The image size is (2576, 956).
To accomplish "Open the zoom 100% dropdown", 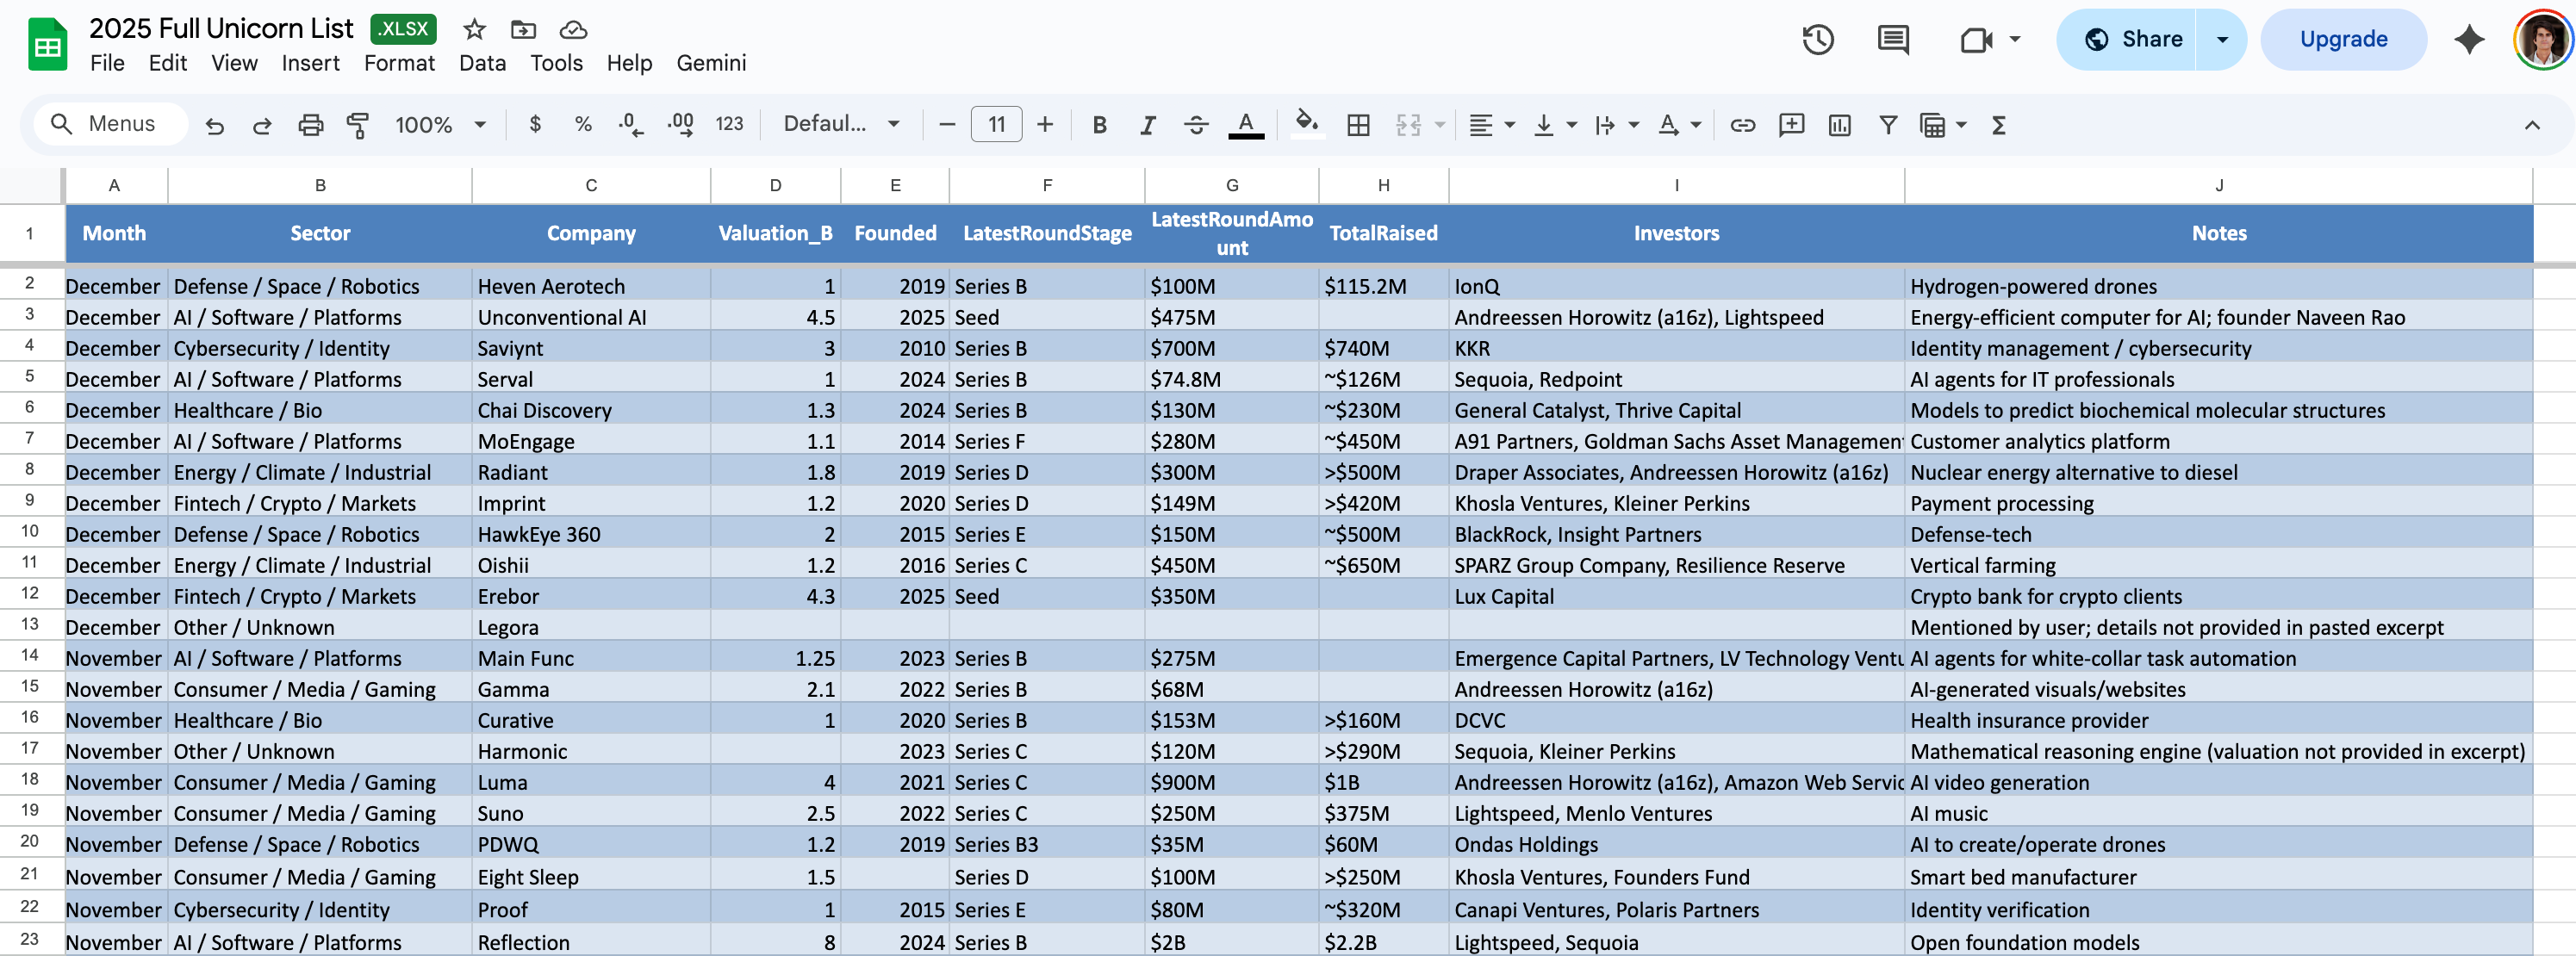I will 440,125.
